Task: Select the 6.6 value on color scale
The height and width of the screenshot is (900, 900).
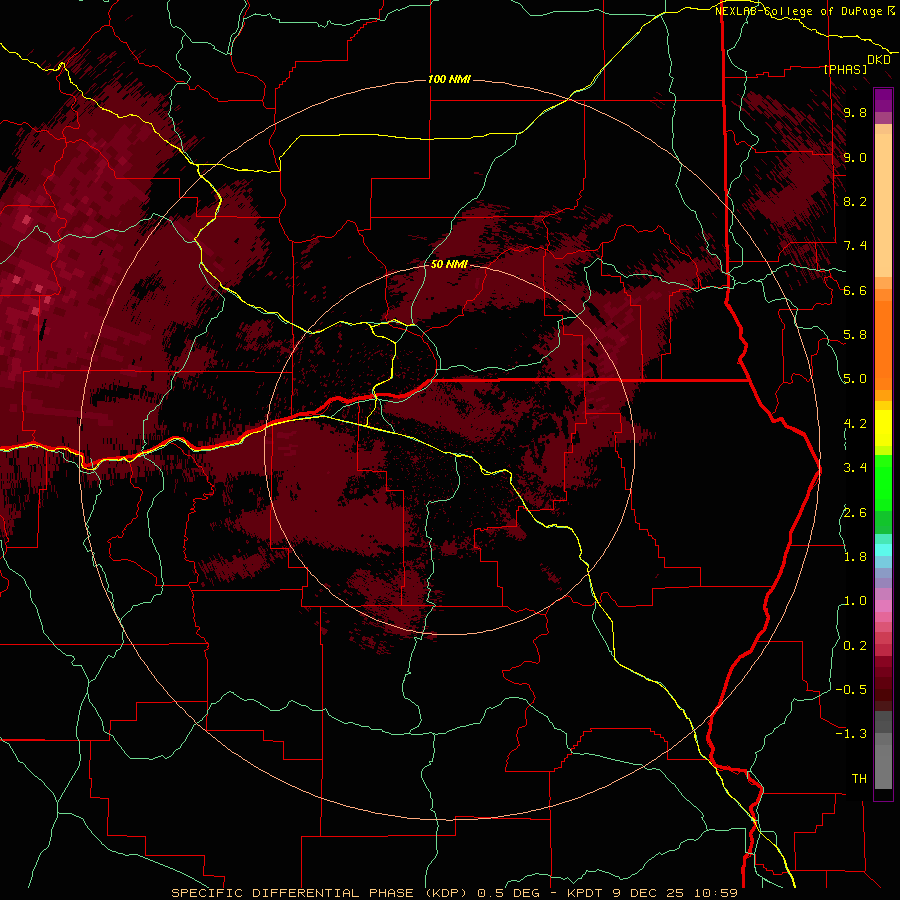Action: (855, 290)
